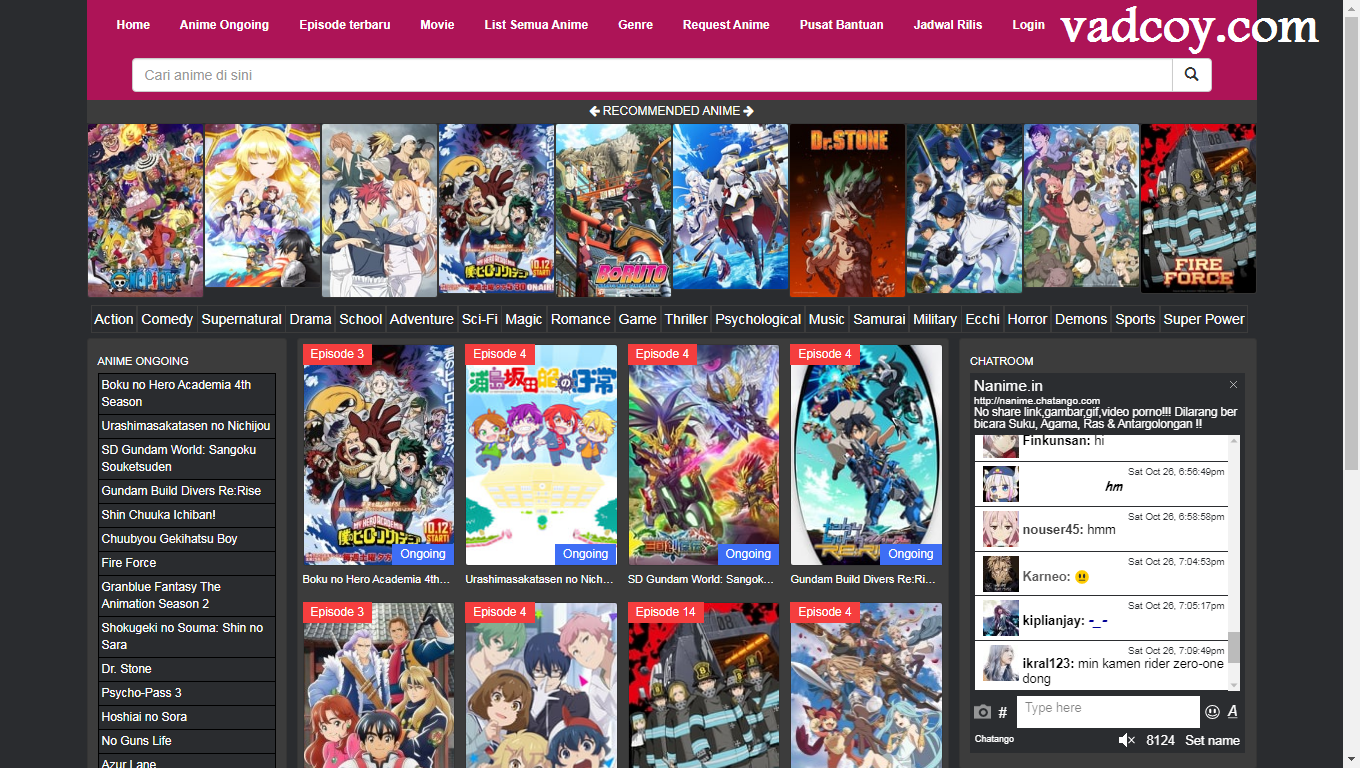Open the Home menu item
This screenshot has width=1360, height=768.
pos(133,25)
